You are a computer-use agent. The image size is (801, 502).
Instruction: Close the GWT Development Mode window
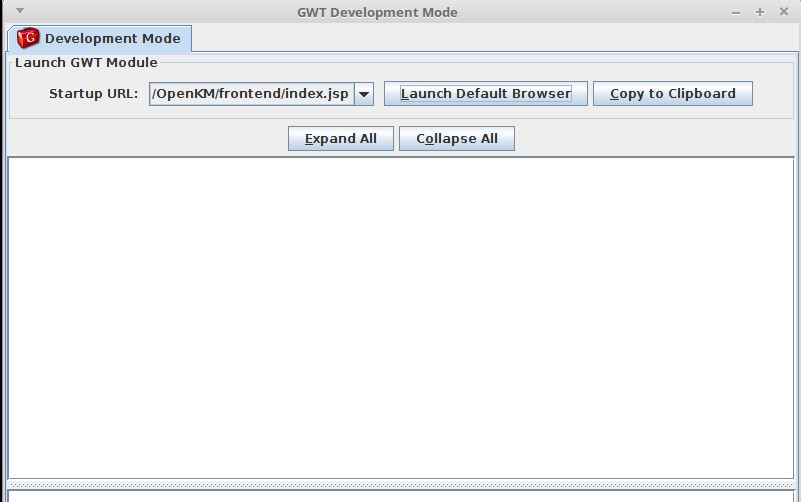[783, 13]
